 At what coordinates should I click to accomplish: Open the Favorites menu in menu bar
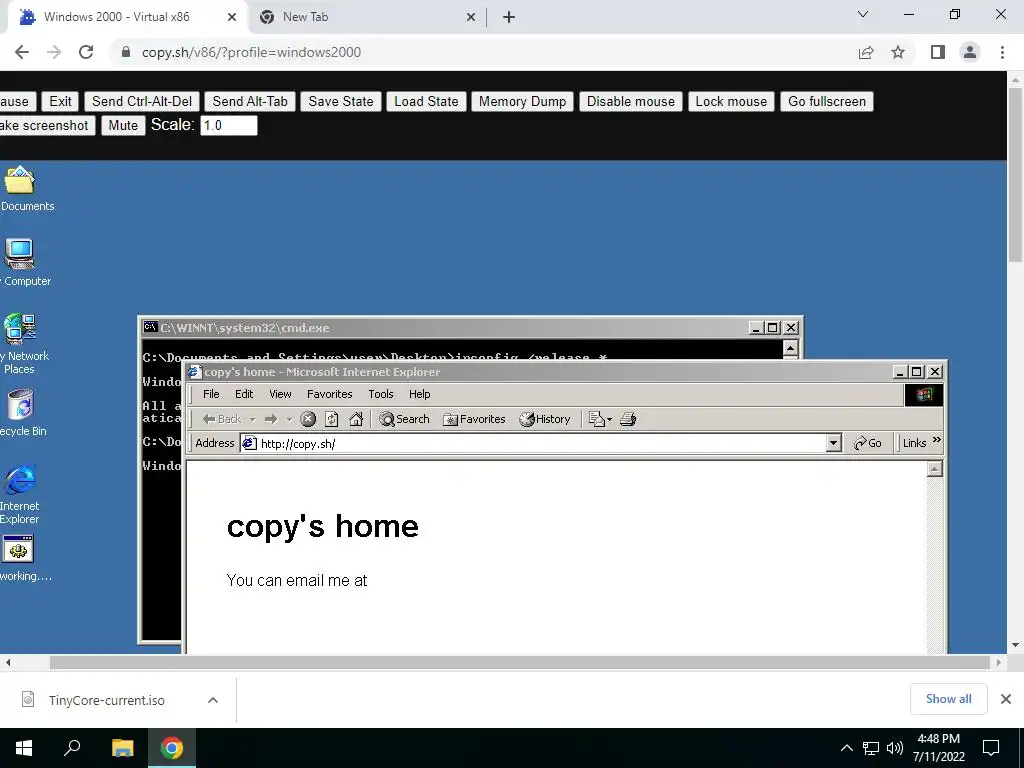click(x=329, y=394)
